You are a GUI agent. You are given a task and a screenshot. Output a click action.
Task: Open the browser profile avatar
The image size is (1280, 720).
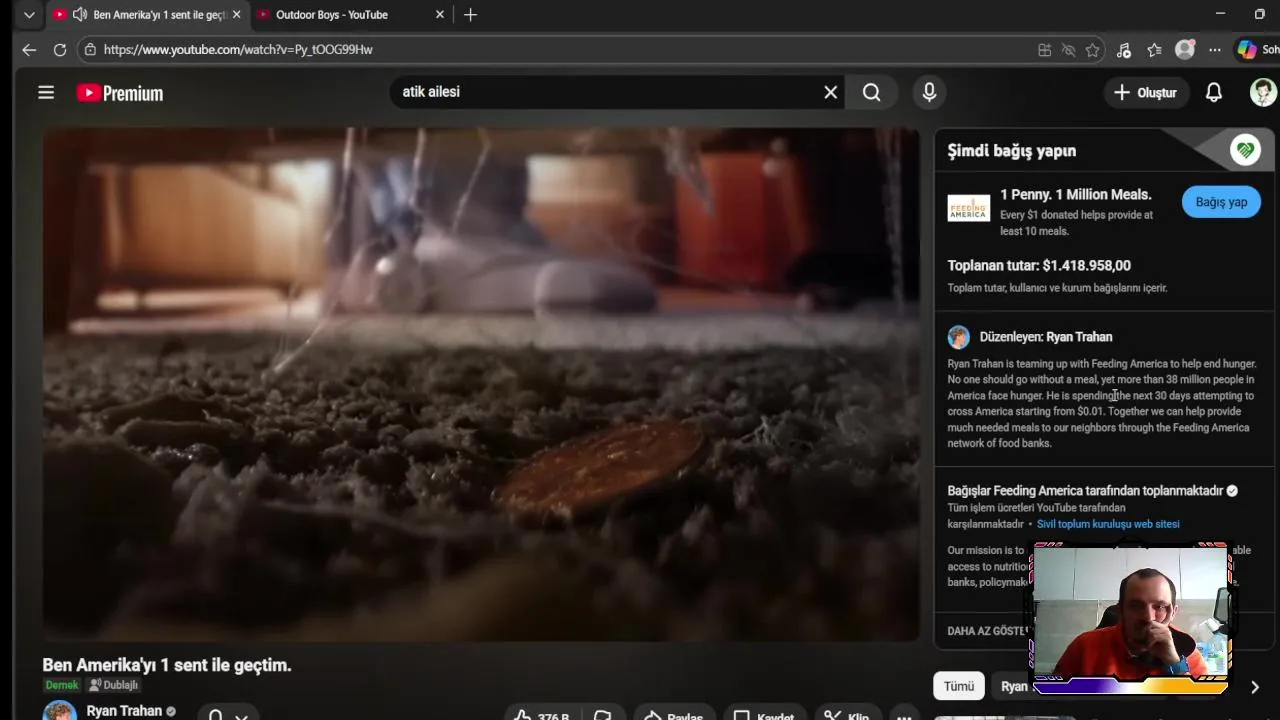click(x=1185, y=50)
